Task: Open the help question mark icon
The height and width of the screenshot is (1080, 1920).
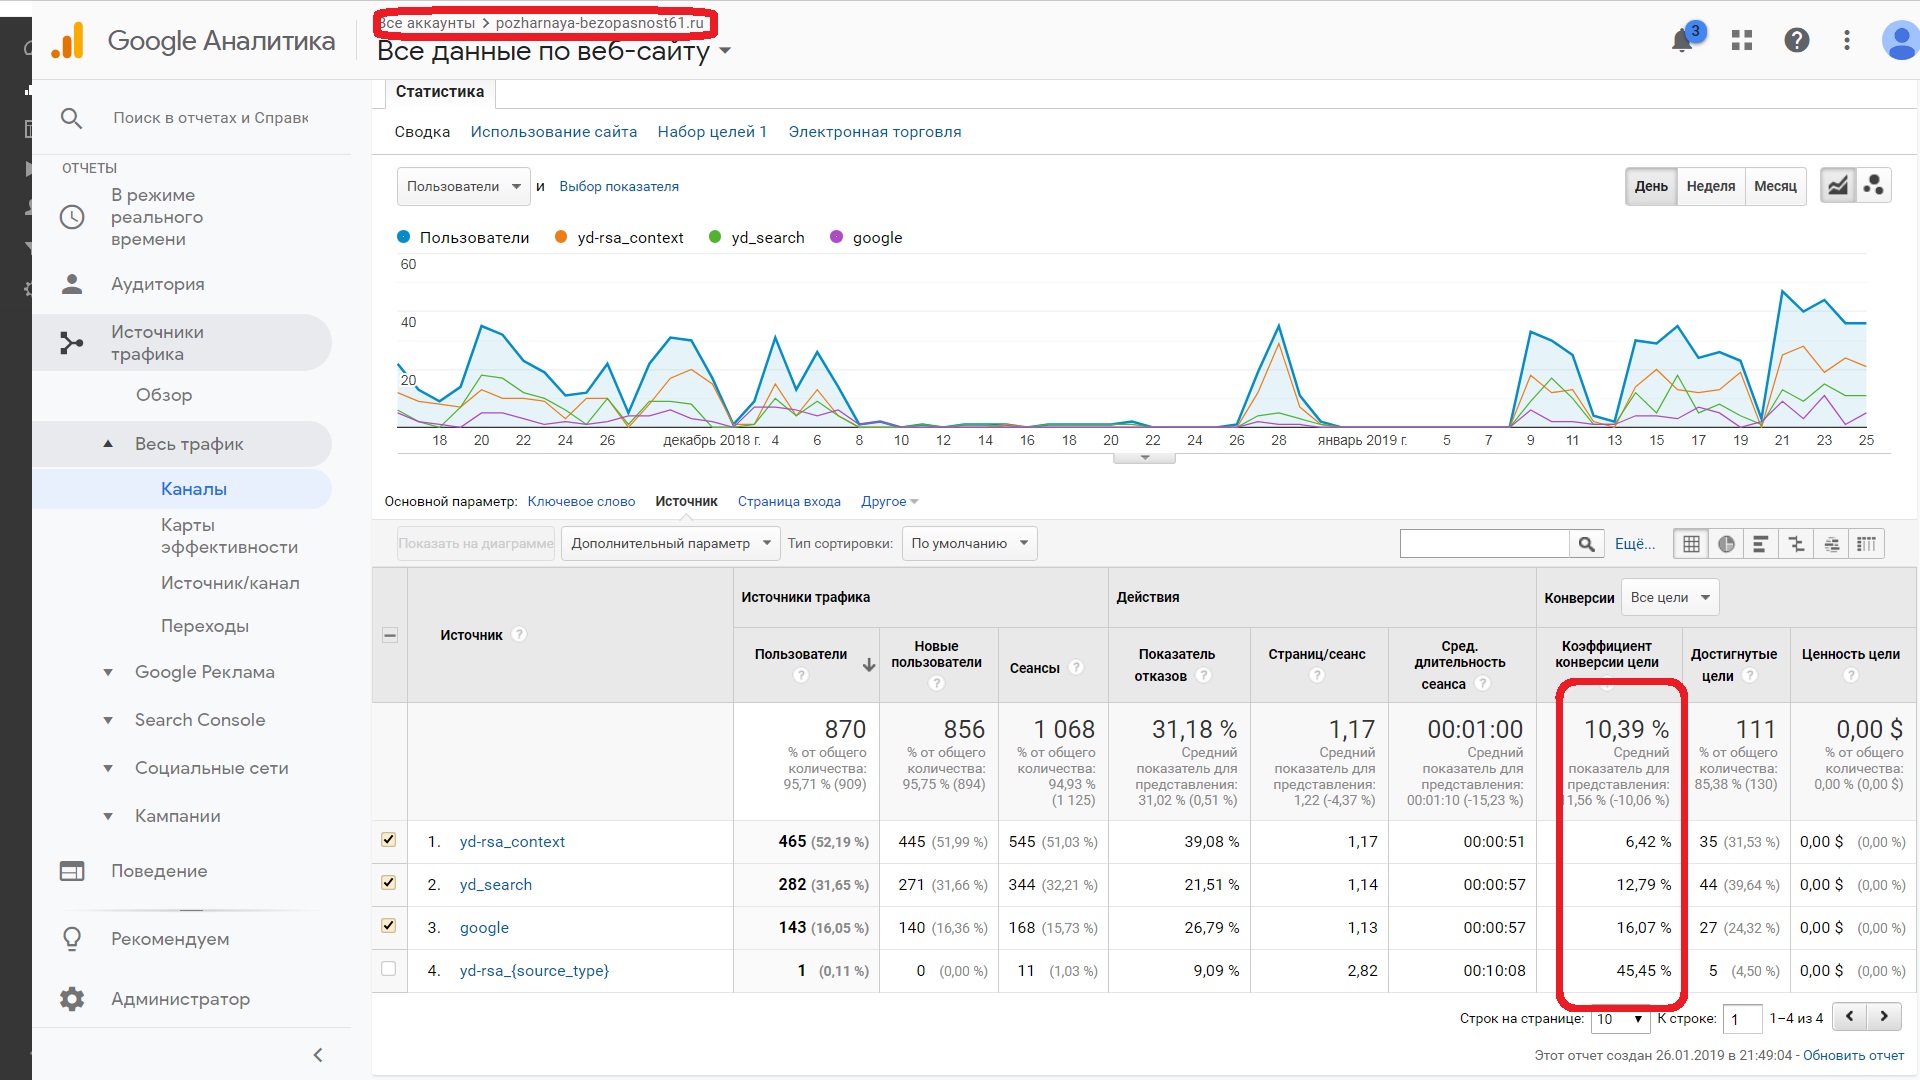Action: pos(1797,40)
